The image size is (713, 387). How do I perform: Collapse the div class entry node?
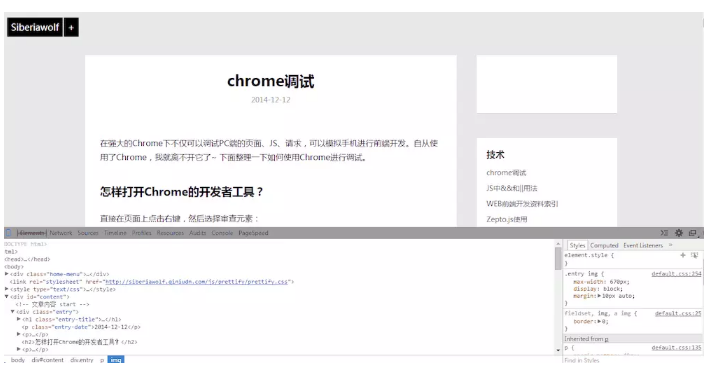13,312
